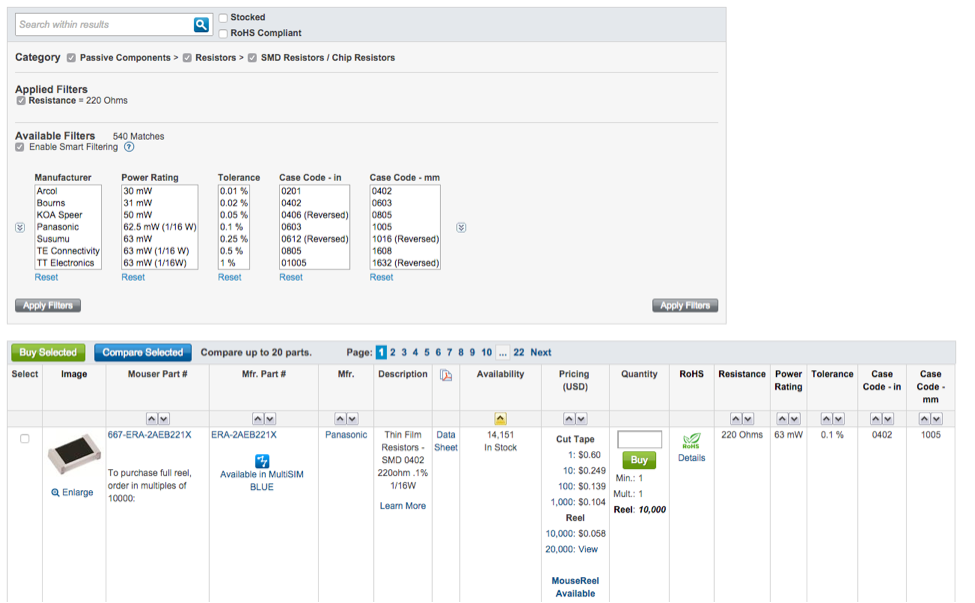Uncheck Resistance = 220 Ohms filter
This screenshot has width=975, height=603.
[x=21, y=100]
